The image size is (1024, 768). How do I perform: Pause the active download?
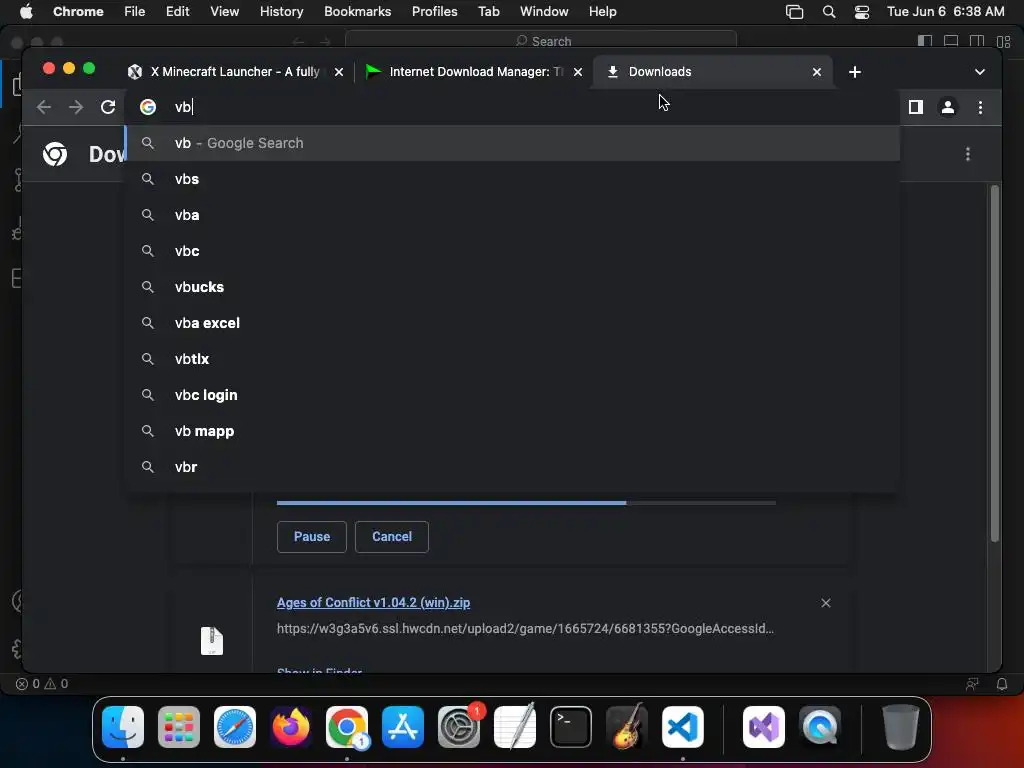tap(312, 537)
